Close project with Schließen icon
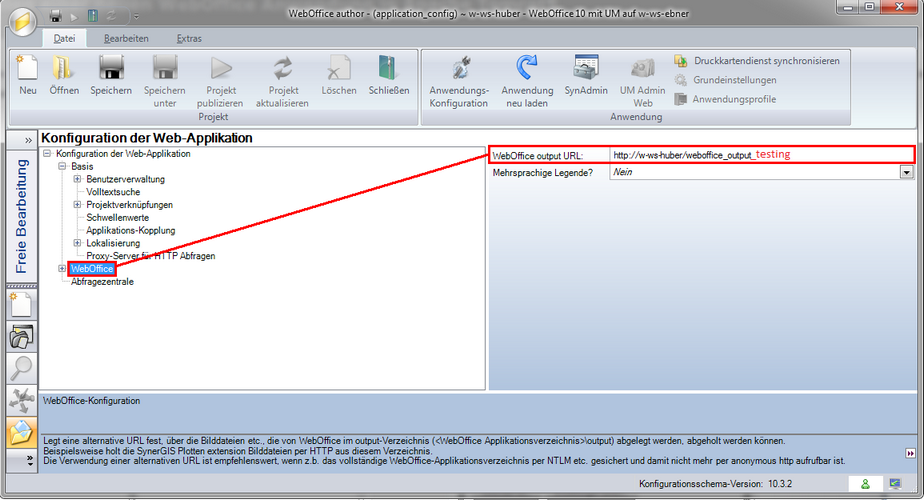Screen dimensions: 924x500 click(388, 68)
